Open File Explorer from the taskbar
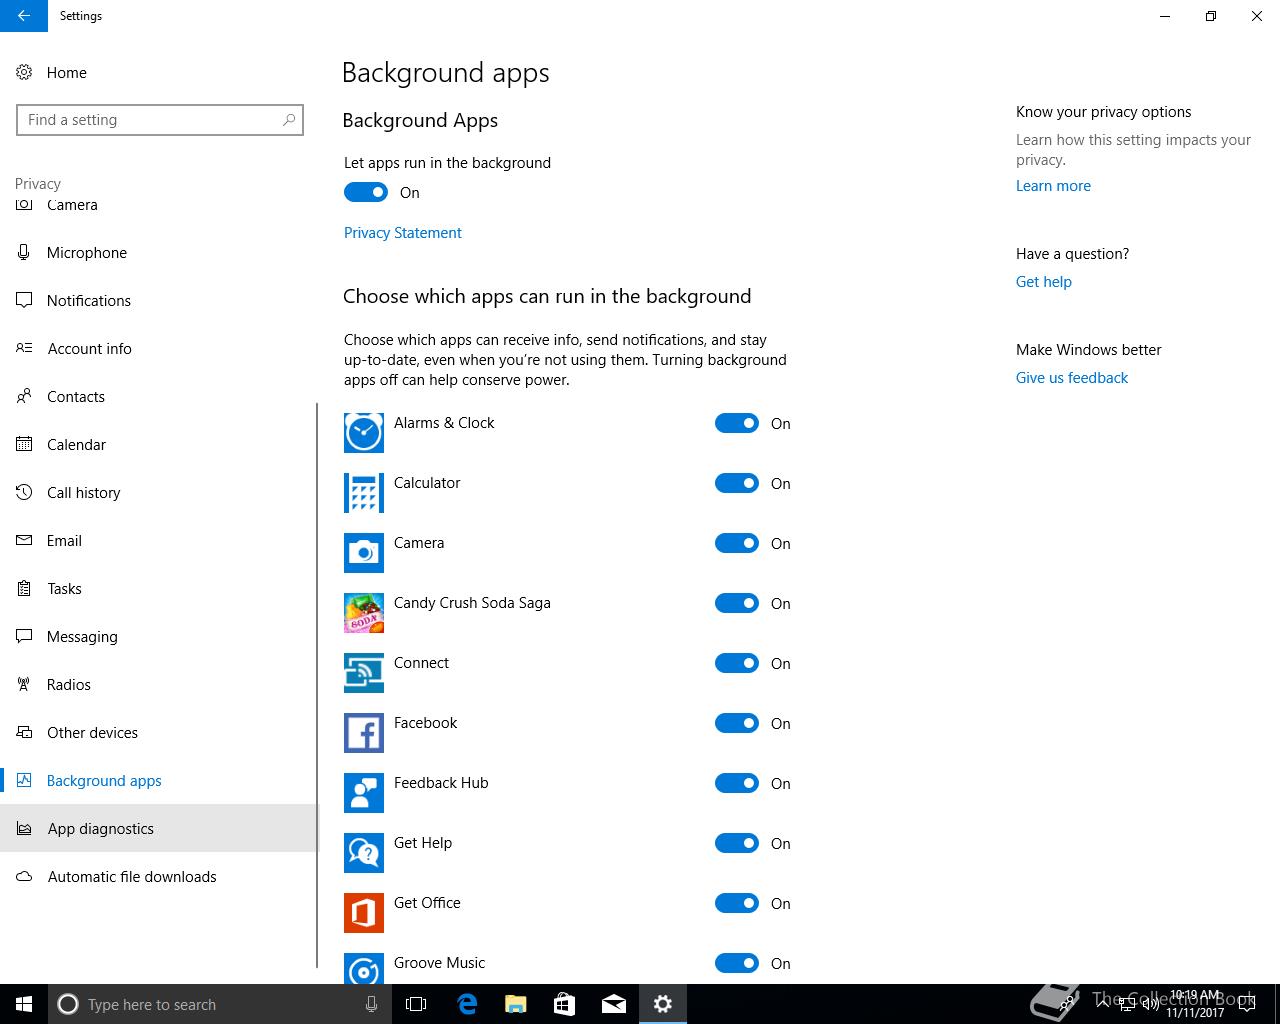1280x1024 pixels. [x=515, y=1004]
